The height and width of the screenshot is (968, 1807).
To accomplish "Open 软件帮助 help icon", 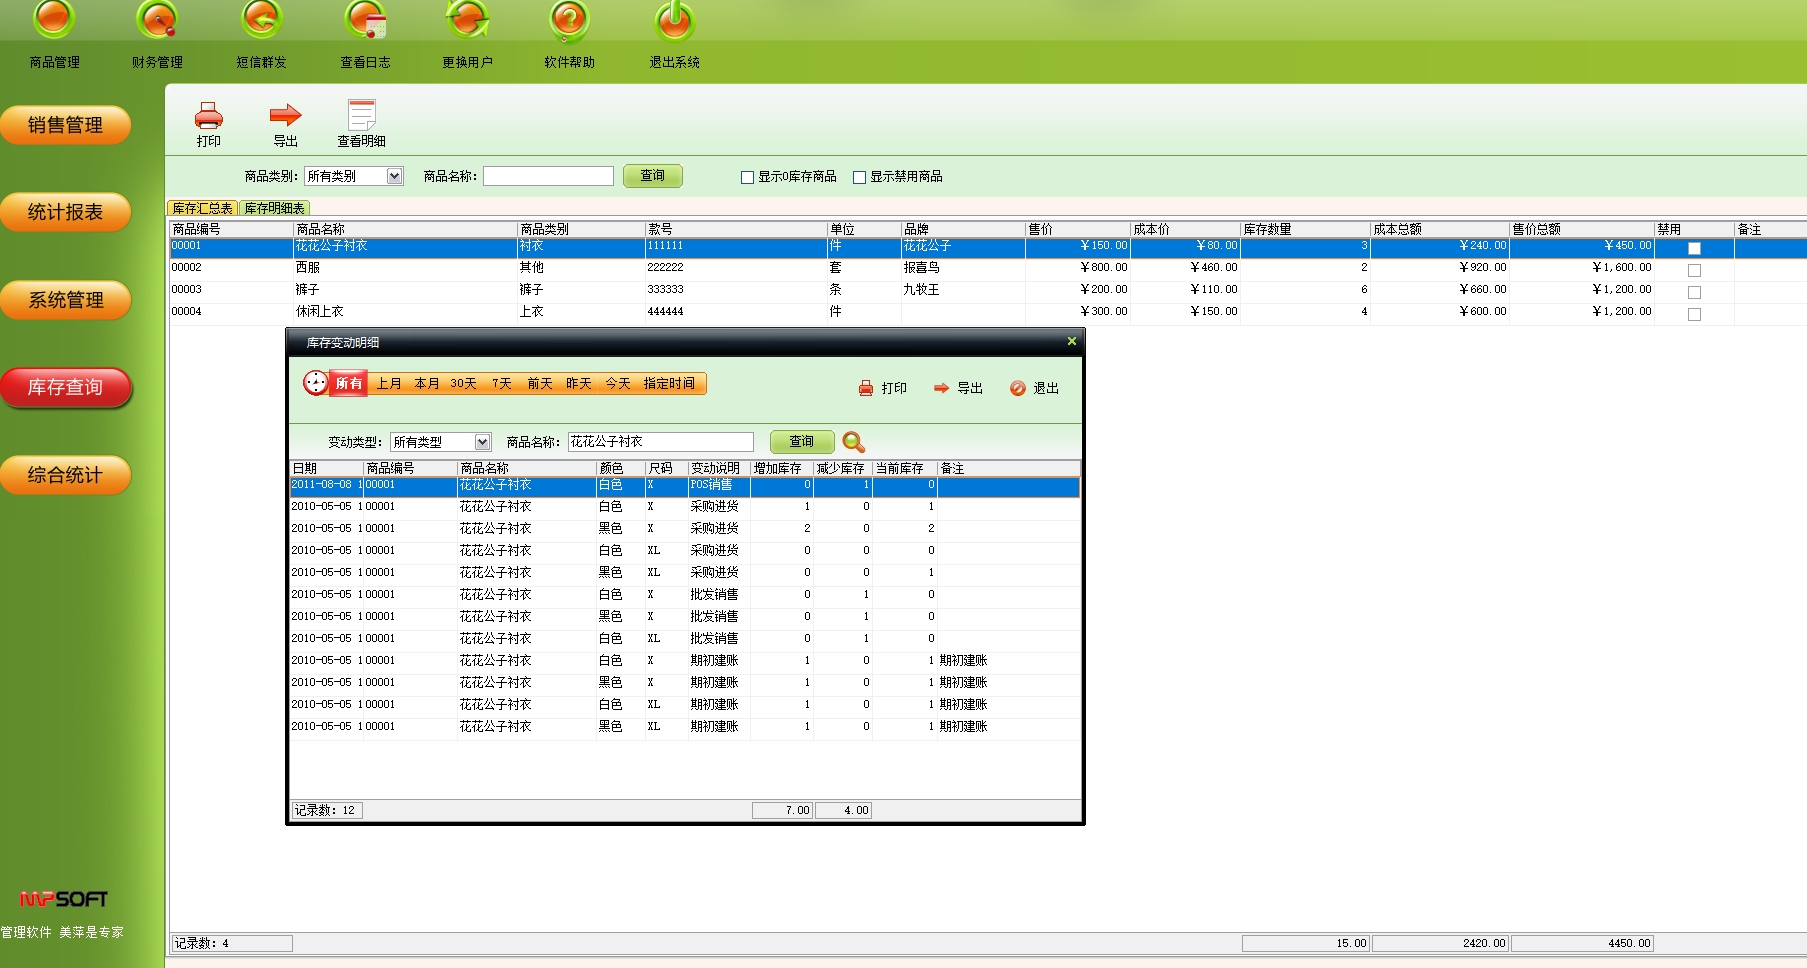I will (x=569, y=22).
